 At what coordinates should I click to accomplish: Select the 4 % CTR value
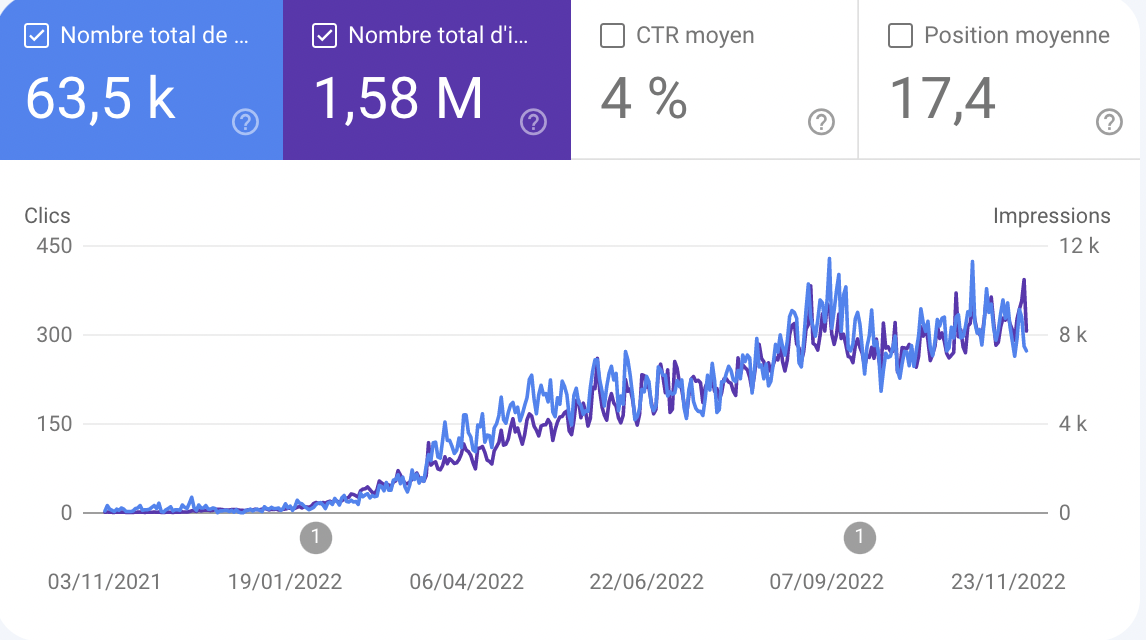644,99
